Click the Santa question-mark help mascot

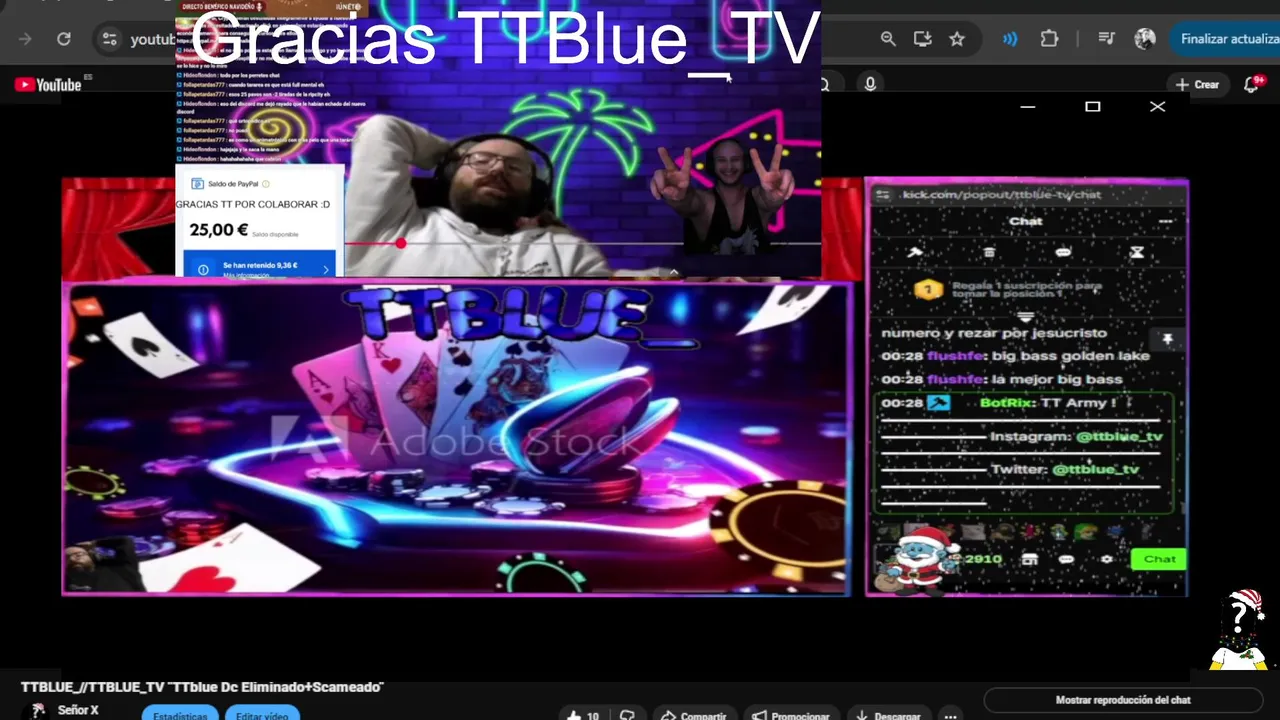[x=1238, y=629]
